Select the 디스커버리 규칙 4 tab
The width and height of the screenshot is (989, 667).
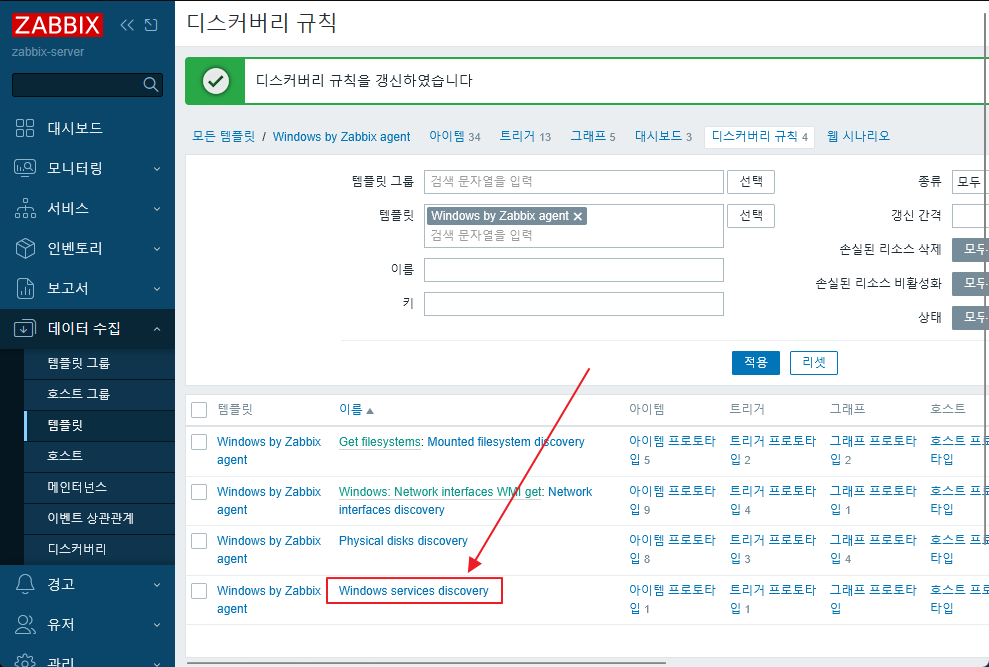click(759, 136)
